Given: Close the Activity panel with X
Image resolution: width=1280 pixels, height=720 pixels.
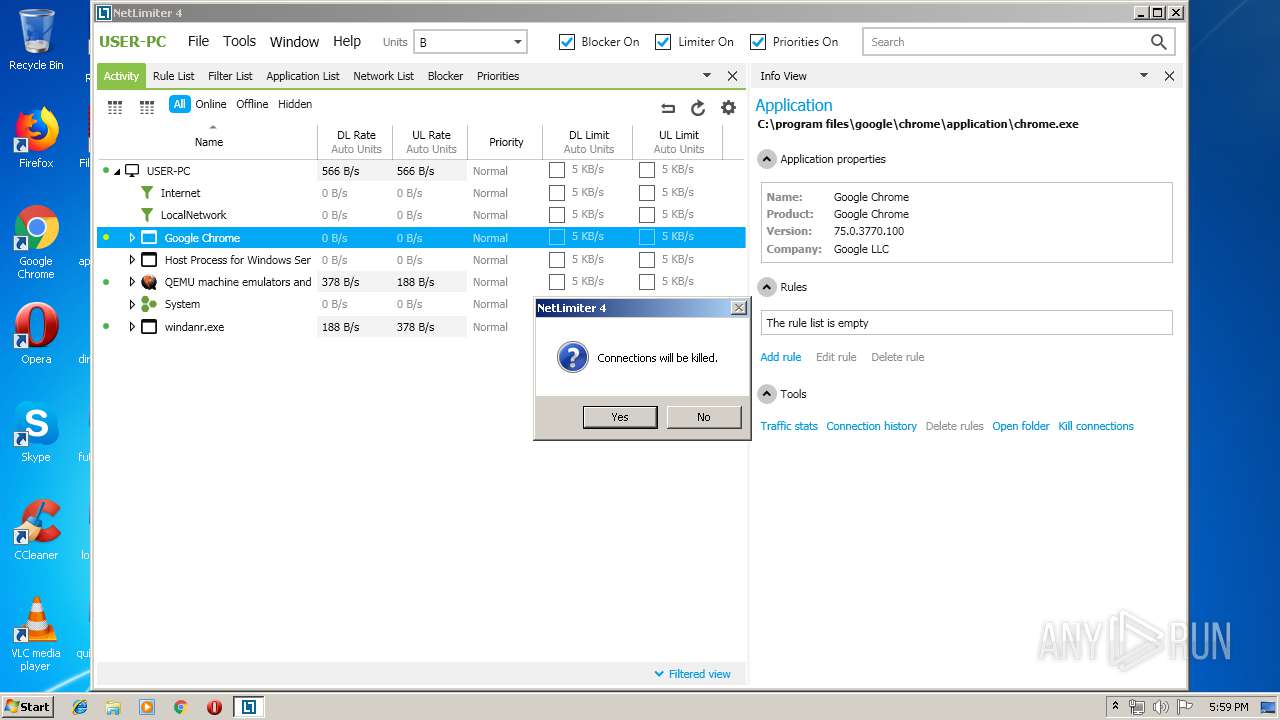Looking at the screenshot, I should coord(732,76).
